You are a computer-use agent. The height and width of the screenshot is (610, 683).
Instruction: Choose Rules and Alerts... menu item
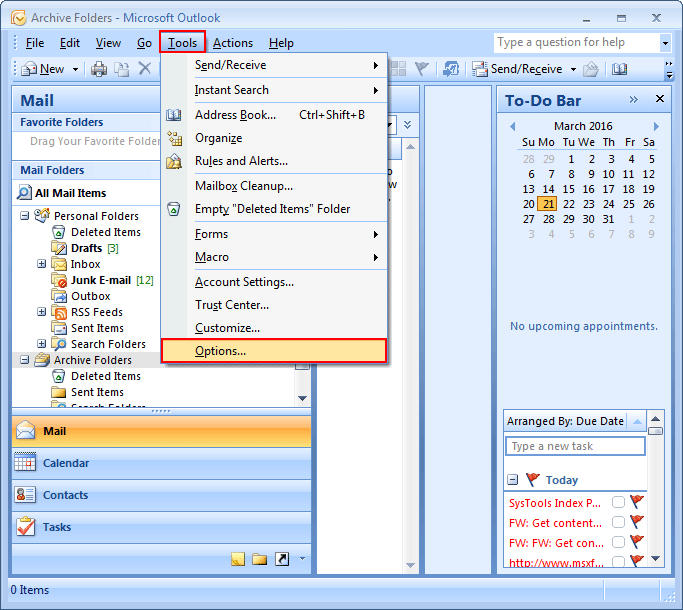coord(274,161)
